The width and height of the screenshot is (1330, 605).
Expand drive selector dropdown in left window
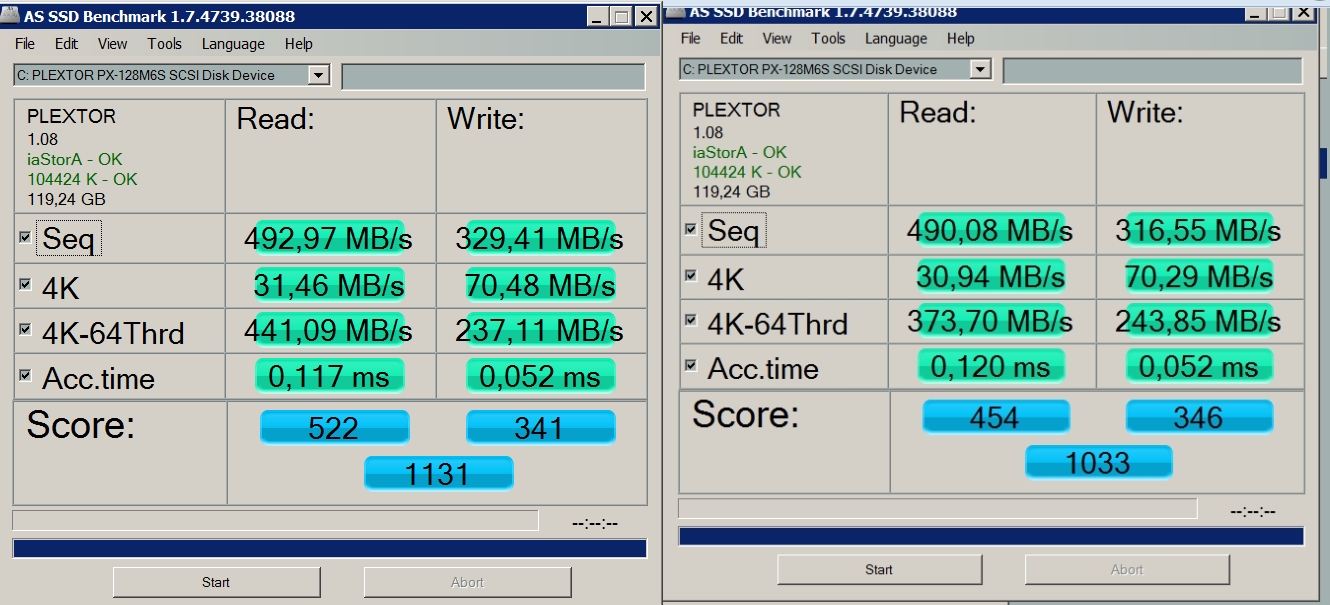(x=319, y=75)
